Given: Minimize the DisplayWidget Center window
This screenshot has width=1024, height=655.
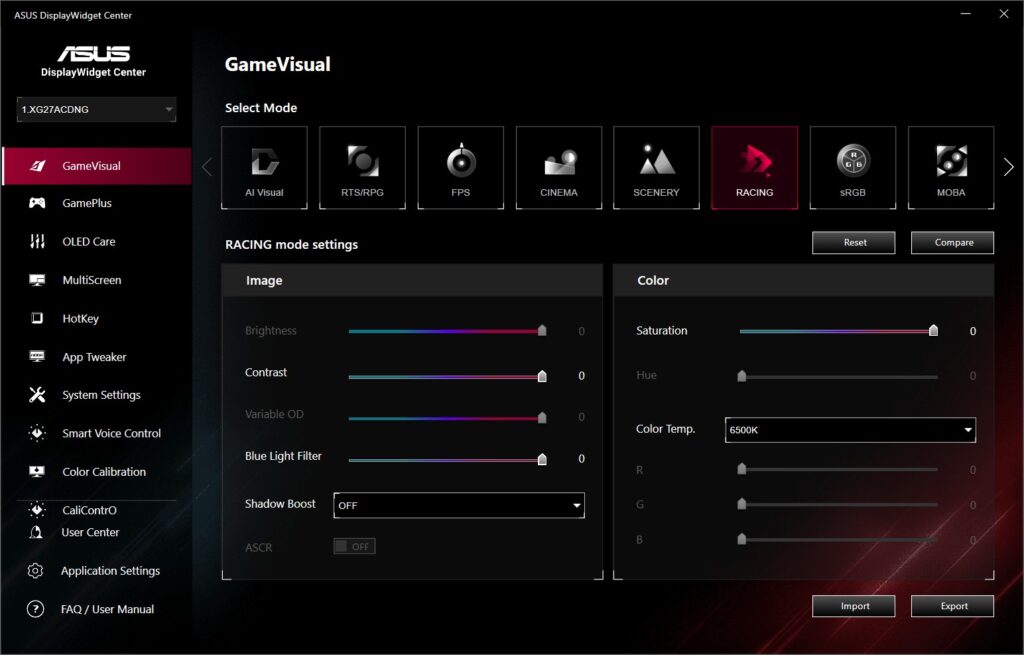Looking at the screenshot, I should click(965, 14).
